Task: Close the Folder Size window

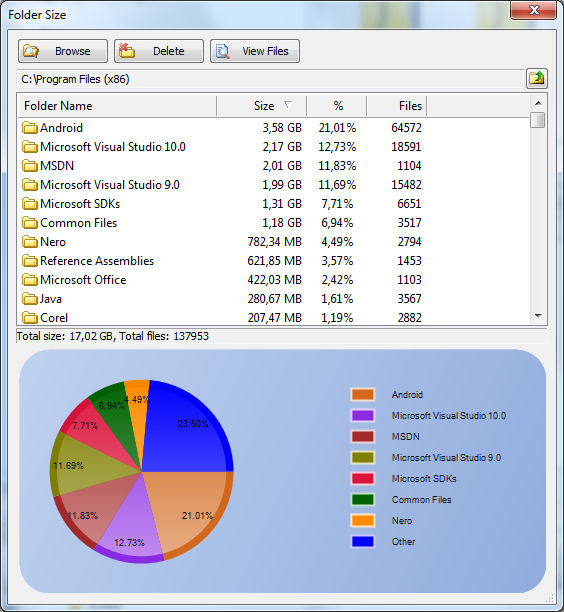Action: [534, 9]
